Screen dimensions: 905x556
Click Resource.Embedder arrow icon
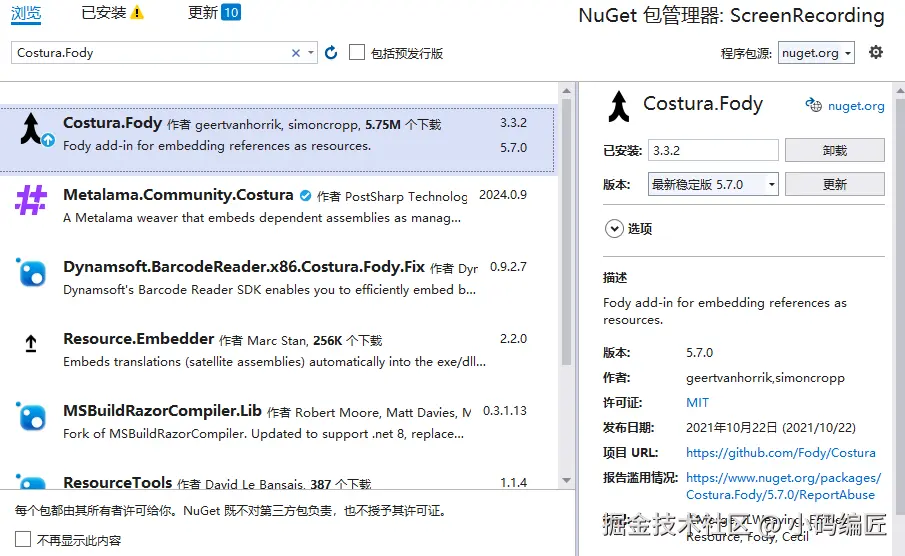click(31, 344)
